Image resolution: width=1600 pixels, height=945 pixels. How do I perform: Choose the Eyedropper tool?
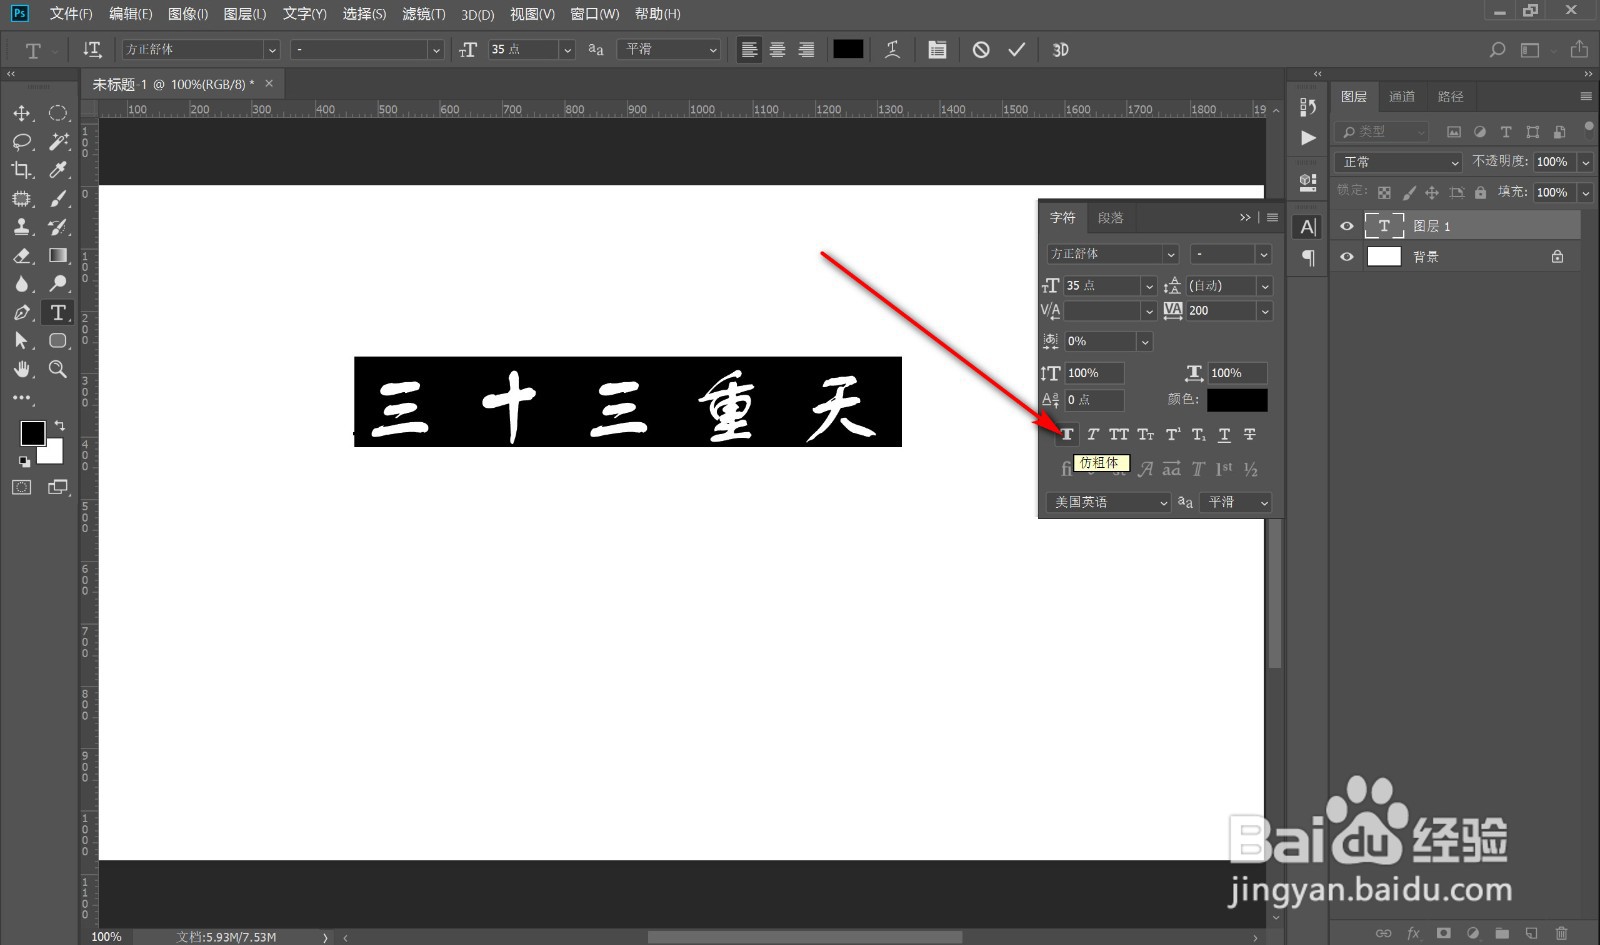tap(58, 170)
